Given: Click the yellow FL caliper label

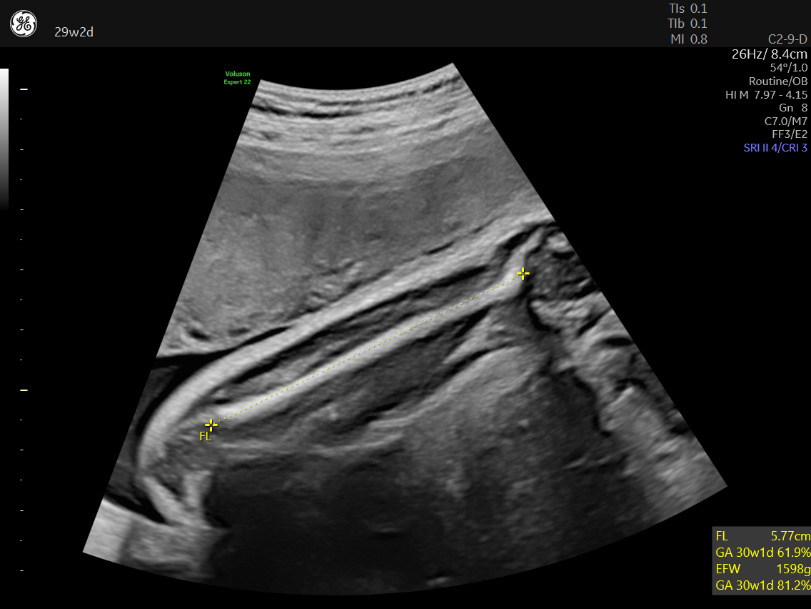Looking at the screenshot, I should point(204,436).
